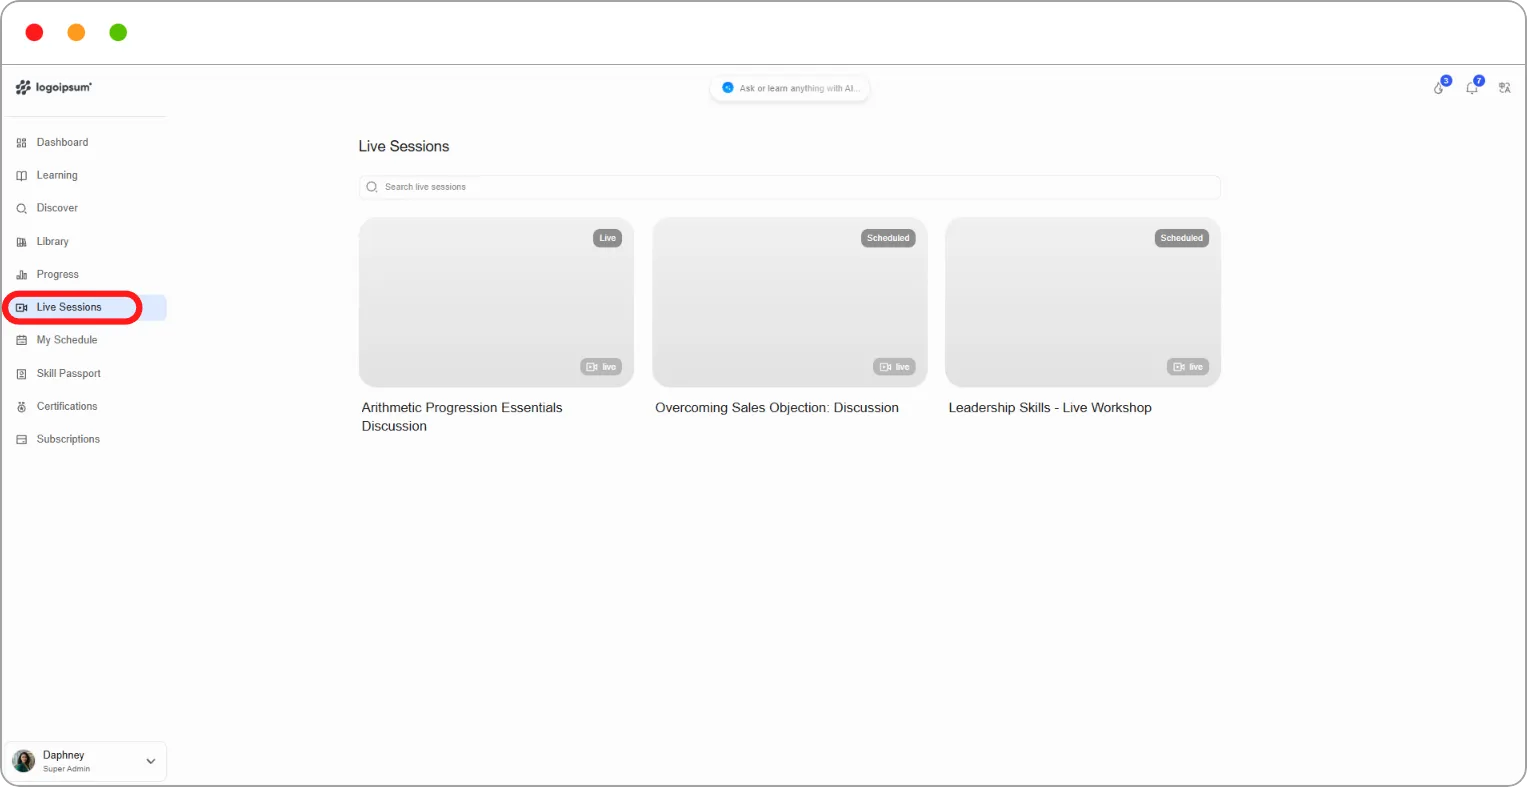Viewport: 1527px width, 787px height.
Task: Open Arithmetic Progression Essentials Discussion title
Action: [x=462, y=417]
